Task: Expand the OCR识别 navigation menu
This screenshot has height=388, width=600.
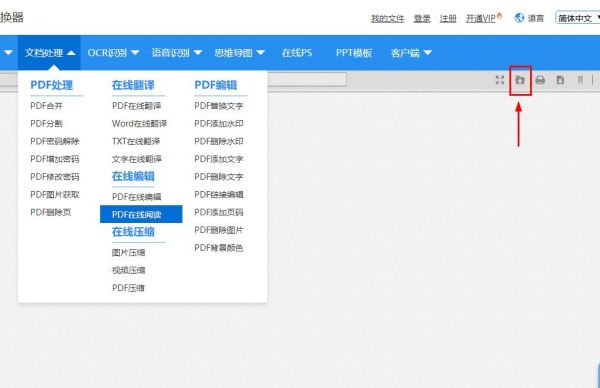Action: [x=113, y=53]
